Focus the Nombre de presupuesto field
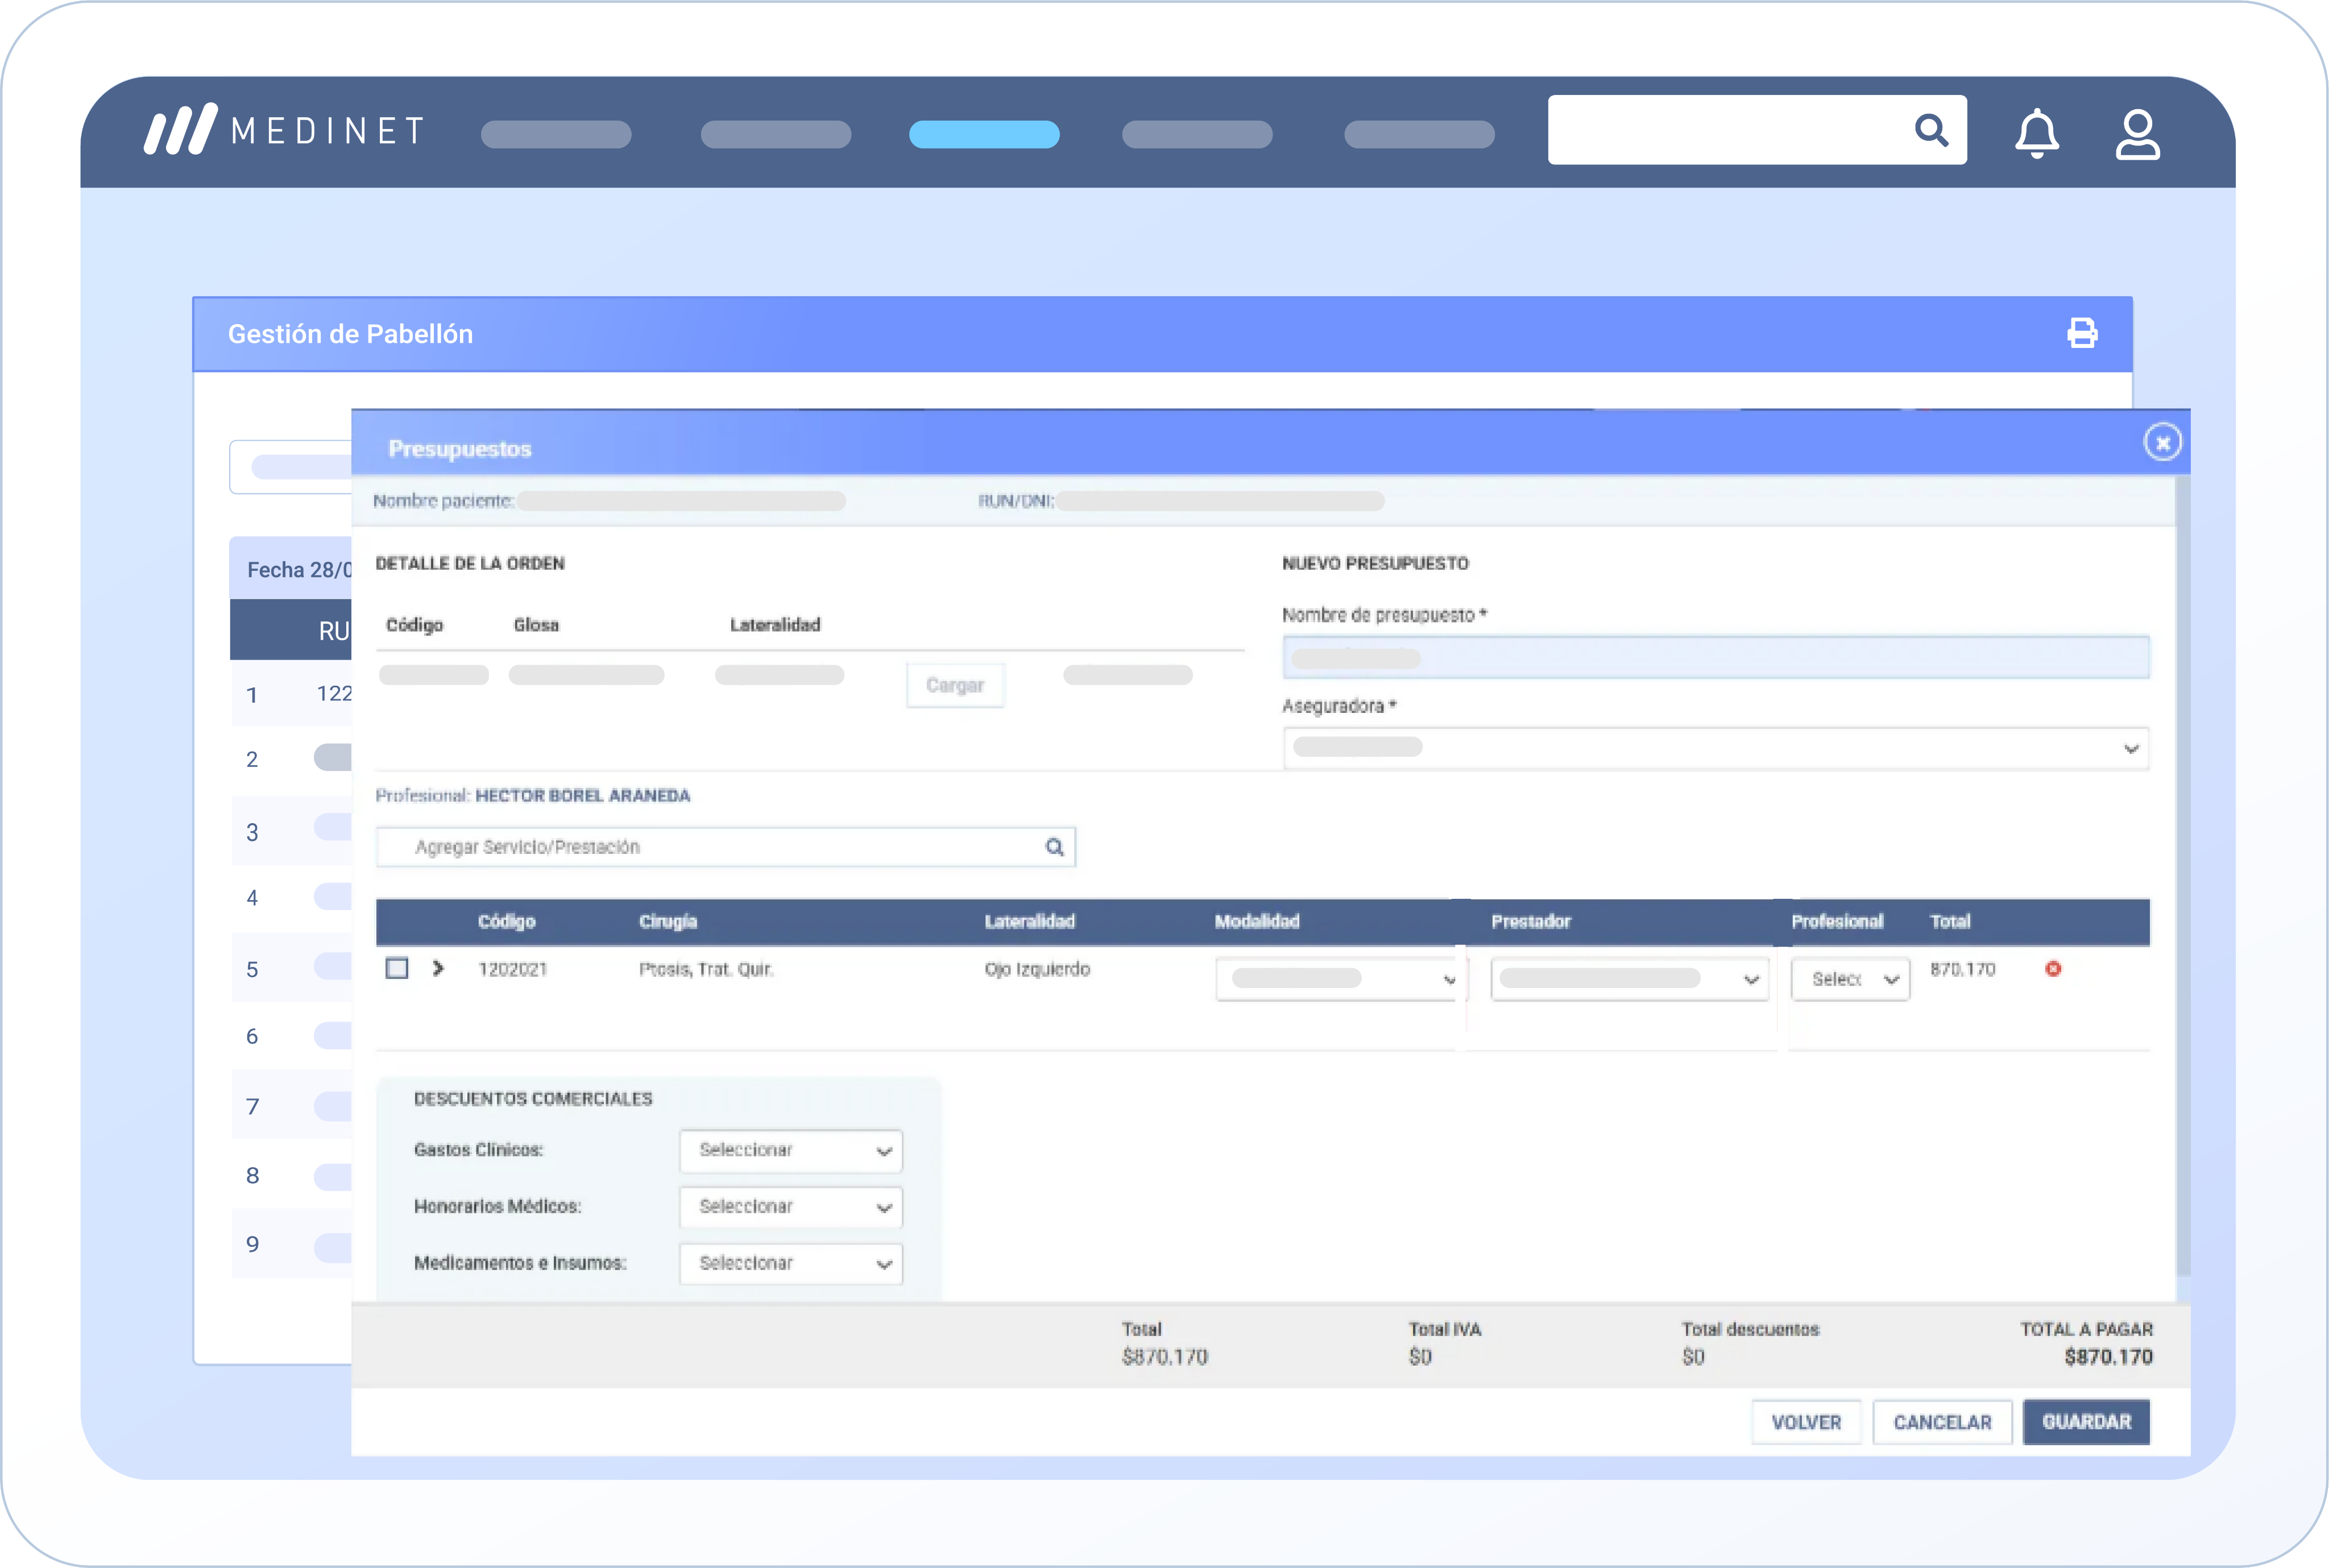2329x1568 pixels. [1716, 657]
